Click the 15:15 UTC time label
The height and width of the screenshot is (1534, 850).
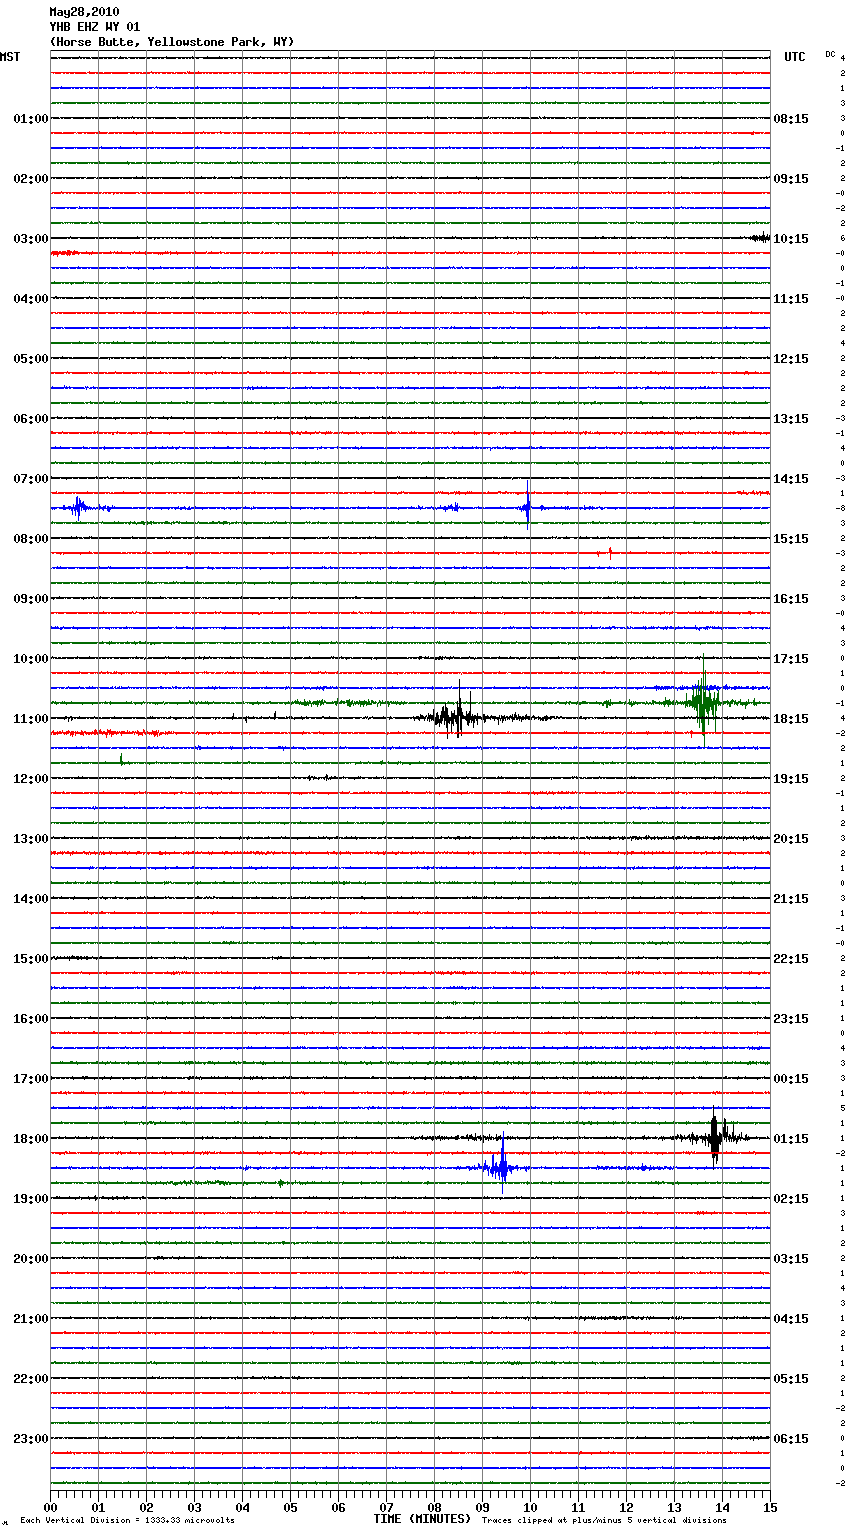(791, 539)
